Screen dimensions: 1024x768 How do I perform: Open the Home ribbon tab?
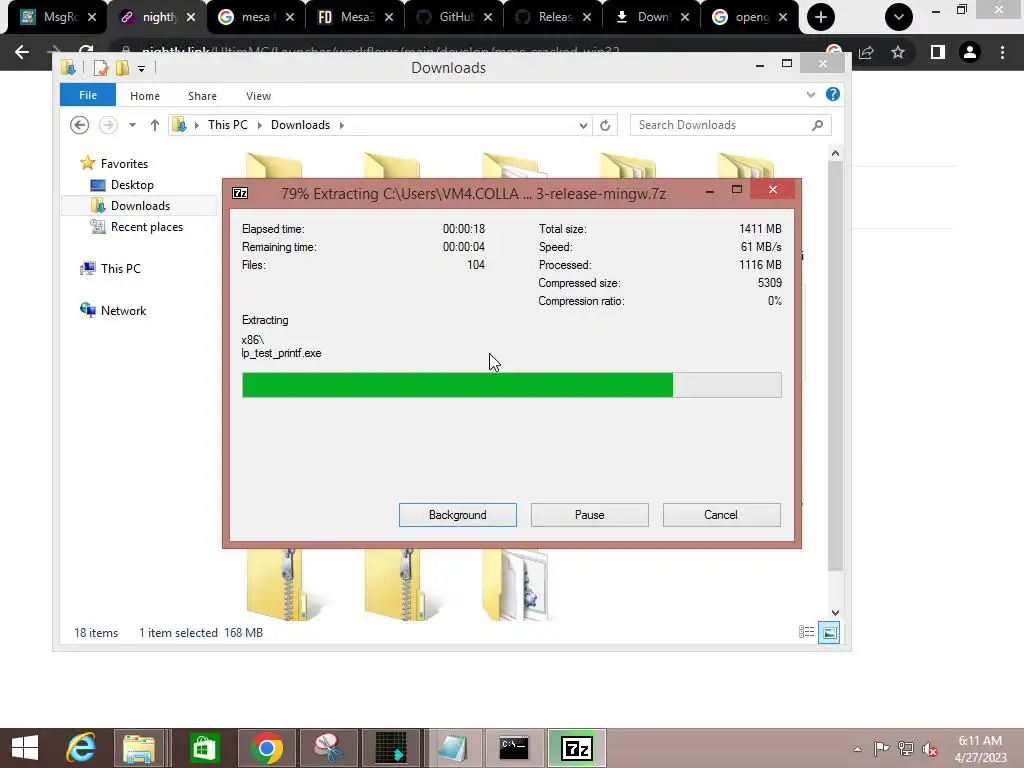click(144, 96)
